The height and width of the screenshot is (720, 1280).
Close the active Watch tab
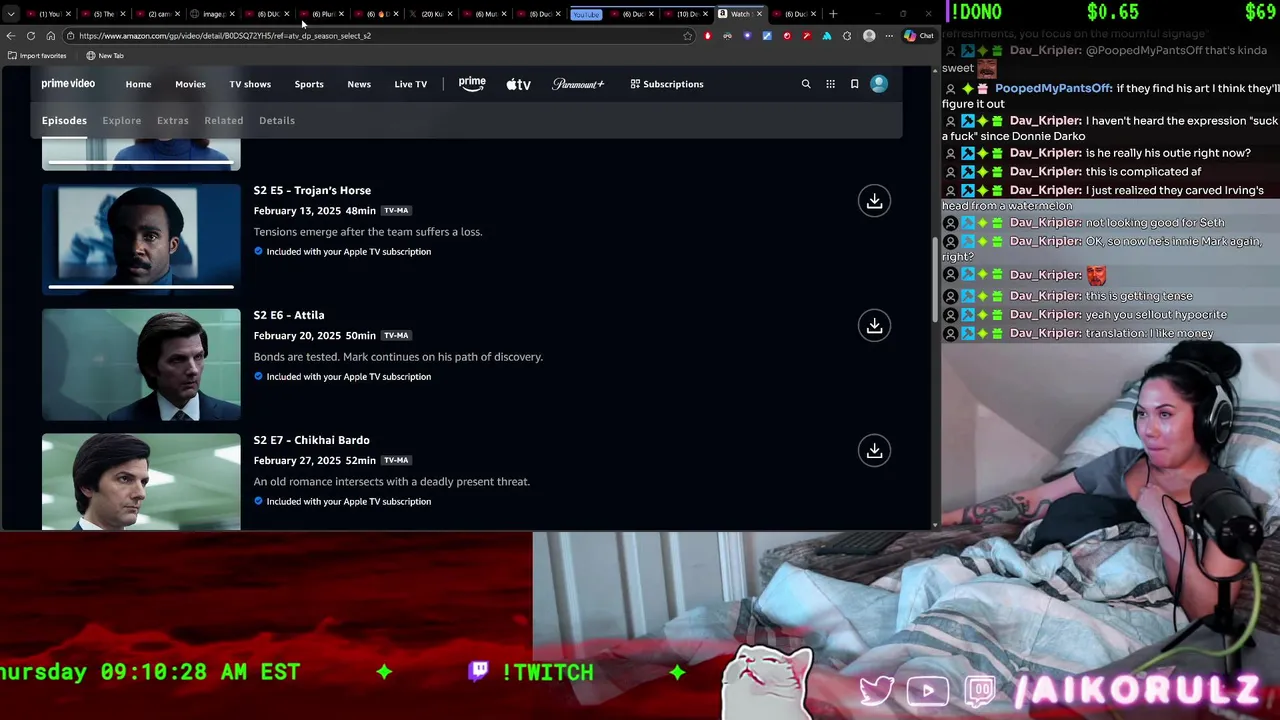coord(759,14)
